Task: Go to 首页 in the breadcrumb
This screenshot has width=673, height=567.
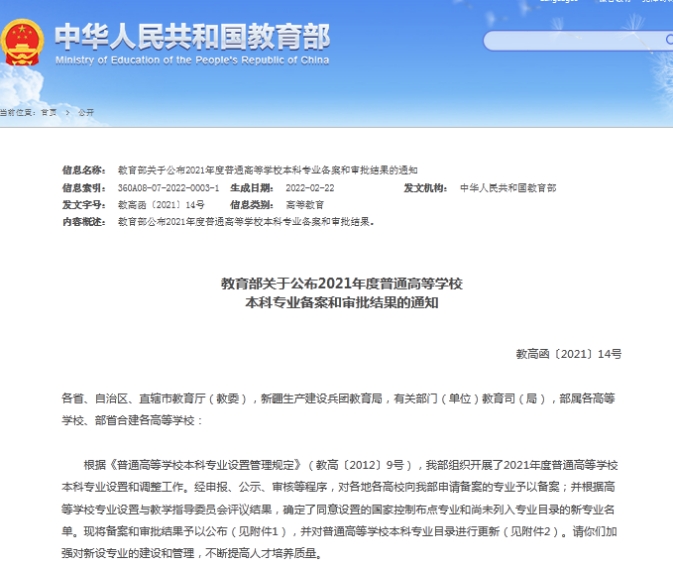Action: click(x=48, y=113)
